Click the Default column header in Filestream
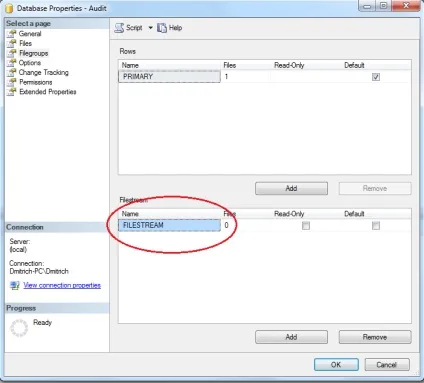Screen dimensions: 424x383 (354, 214)
